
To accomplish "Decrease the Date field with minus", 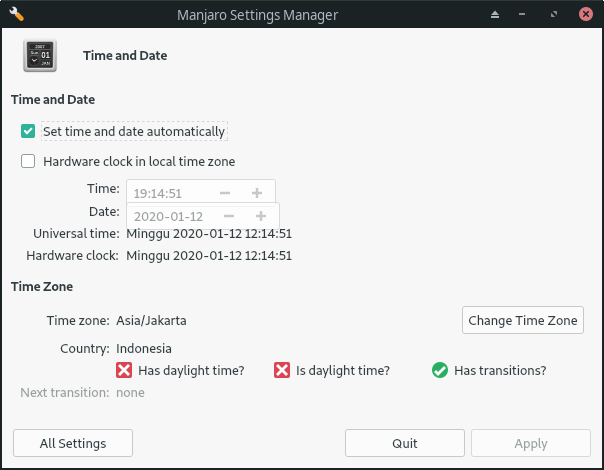I will tap(229, 216).
